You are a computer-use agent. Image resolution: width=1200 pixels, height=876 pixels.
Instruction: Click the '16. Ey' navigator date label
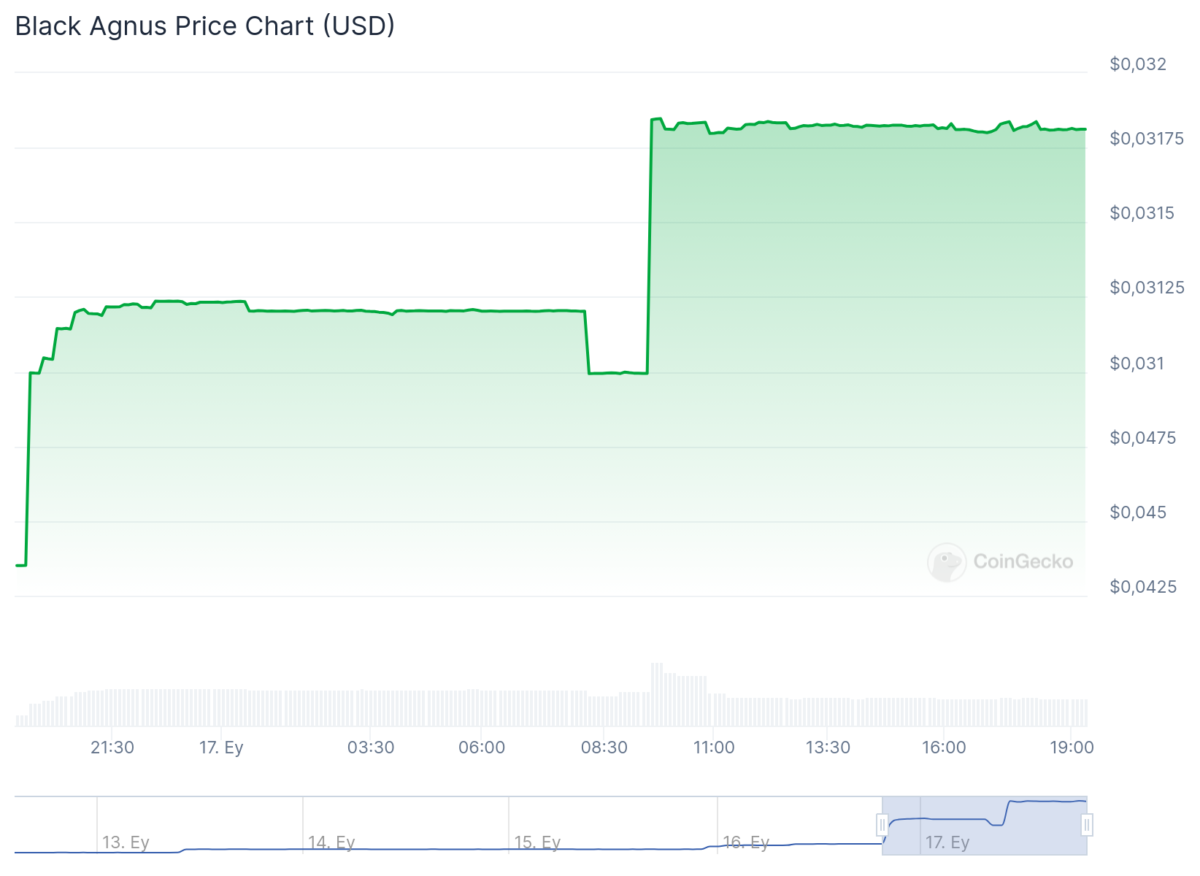(745, 843)
